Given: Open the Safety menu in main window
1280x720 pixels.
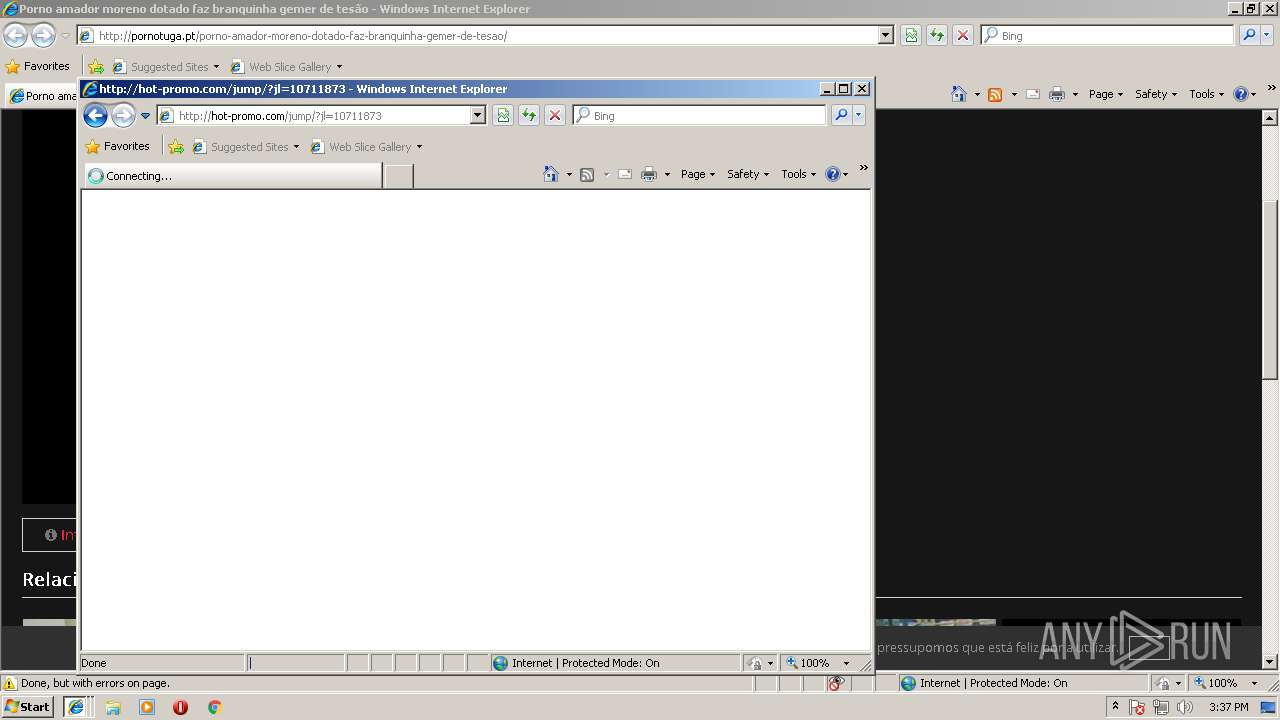Looking at the screenshot, I should coord(1156,94).
